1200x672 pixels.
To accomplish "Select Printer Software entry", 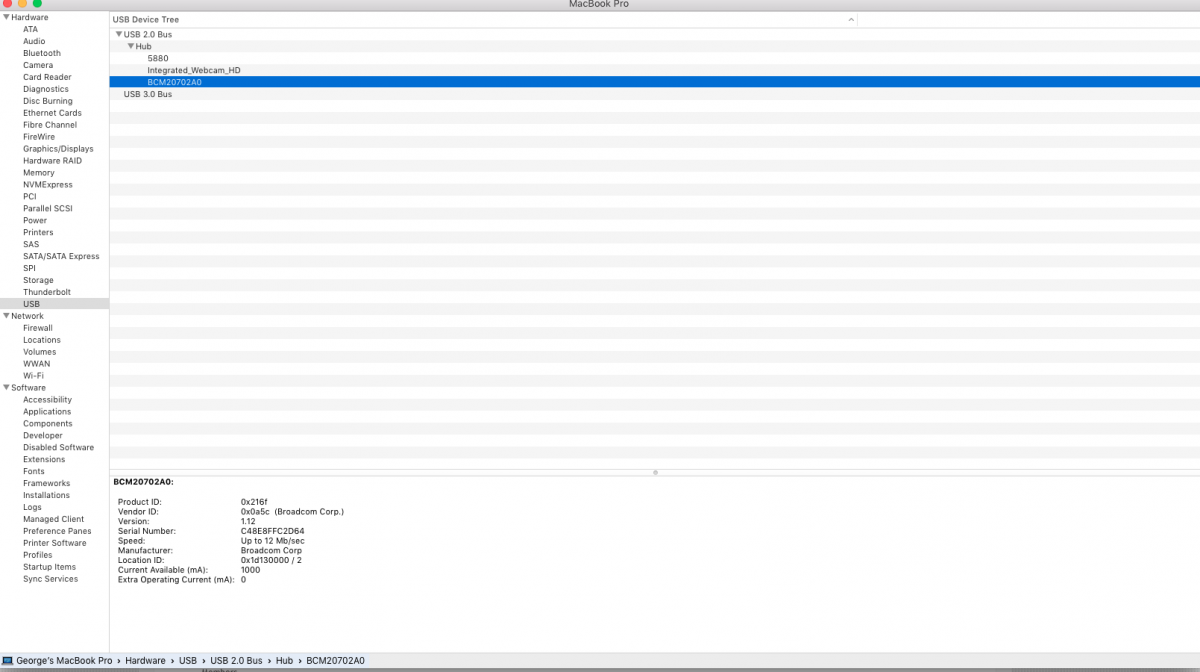I will click(x=55, y=544).
